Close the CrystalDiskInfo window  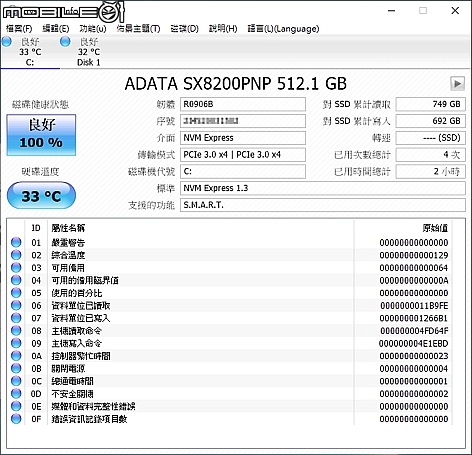pyautogui.click(x=455, y=11)
